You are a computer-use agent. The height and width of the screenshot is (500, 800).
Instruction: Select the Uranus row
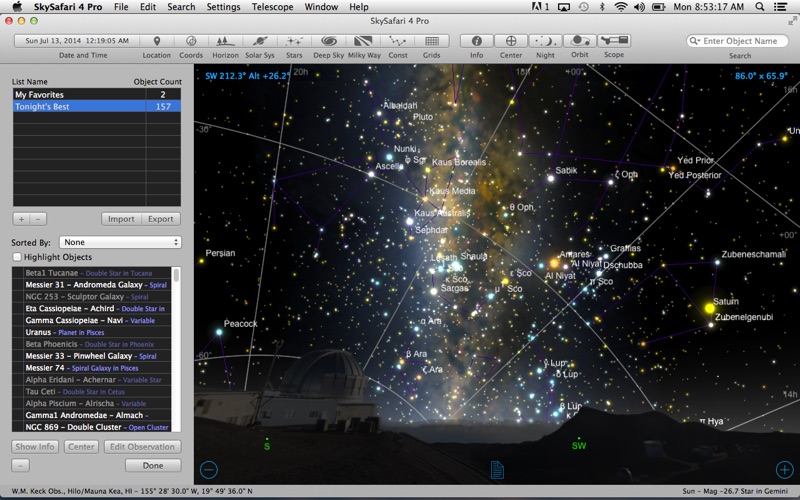(x=92, y=332)
